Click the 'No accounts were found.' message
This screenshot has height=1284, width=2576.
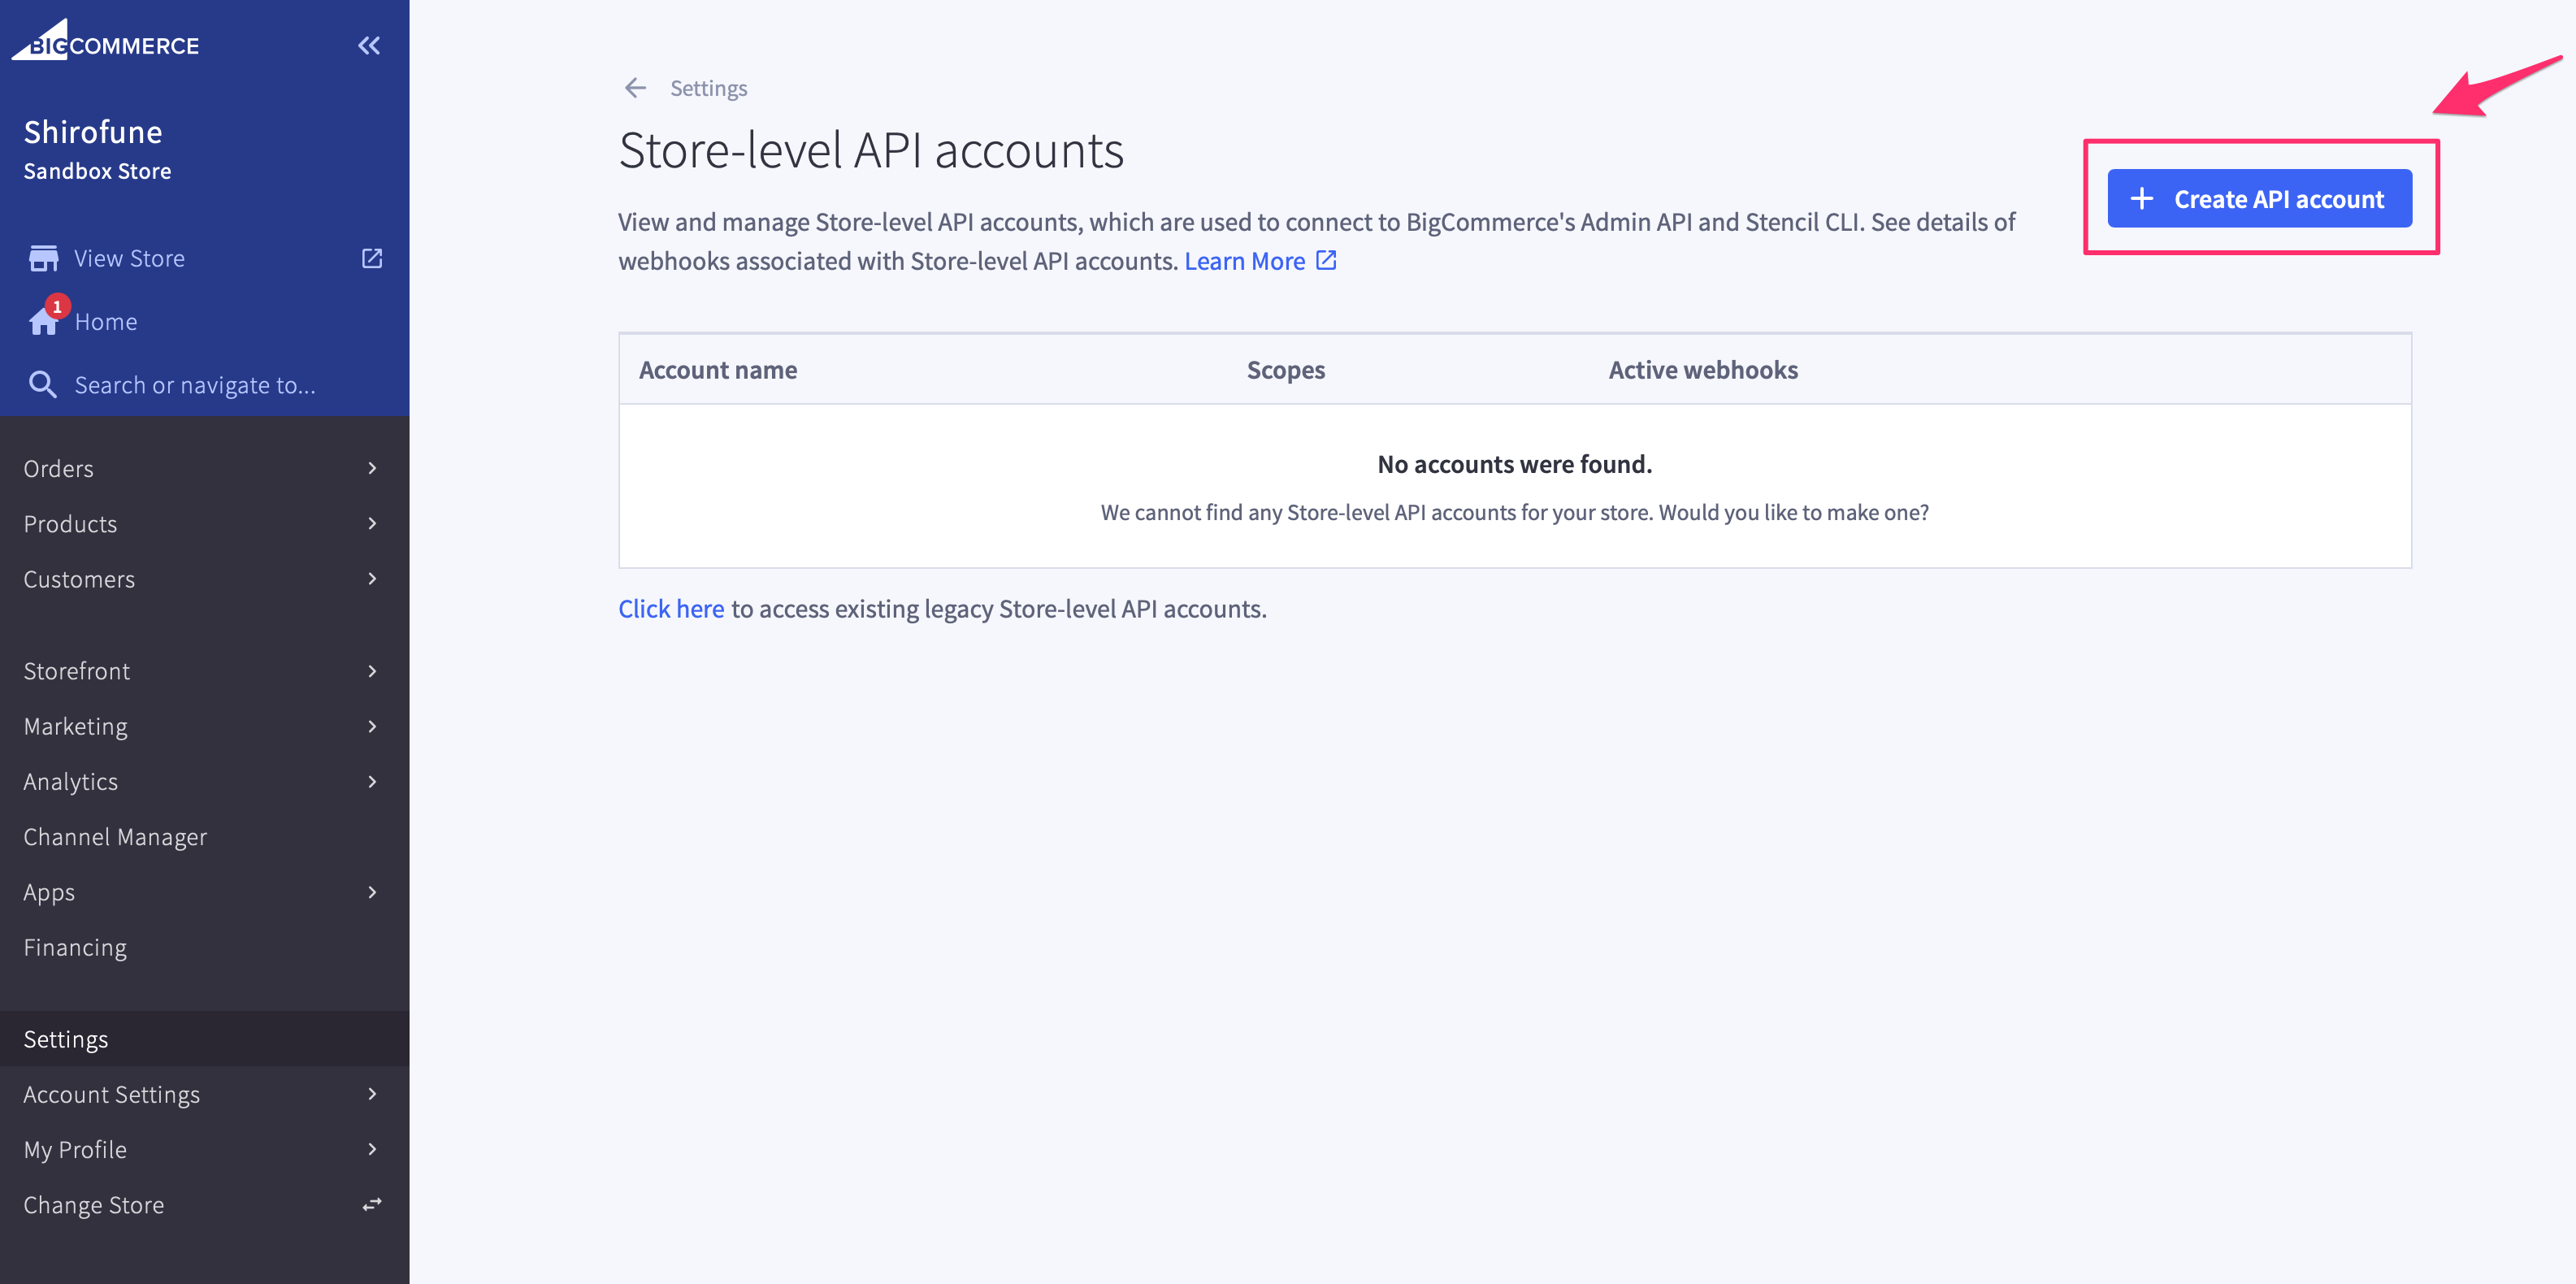pos(1514,464)
